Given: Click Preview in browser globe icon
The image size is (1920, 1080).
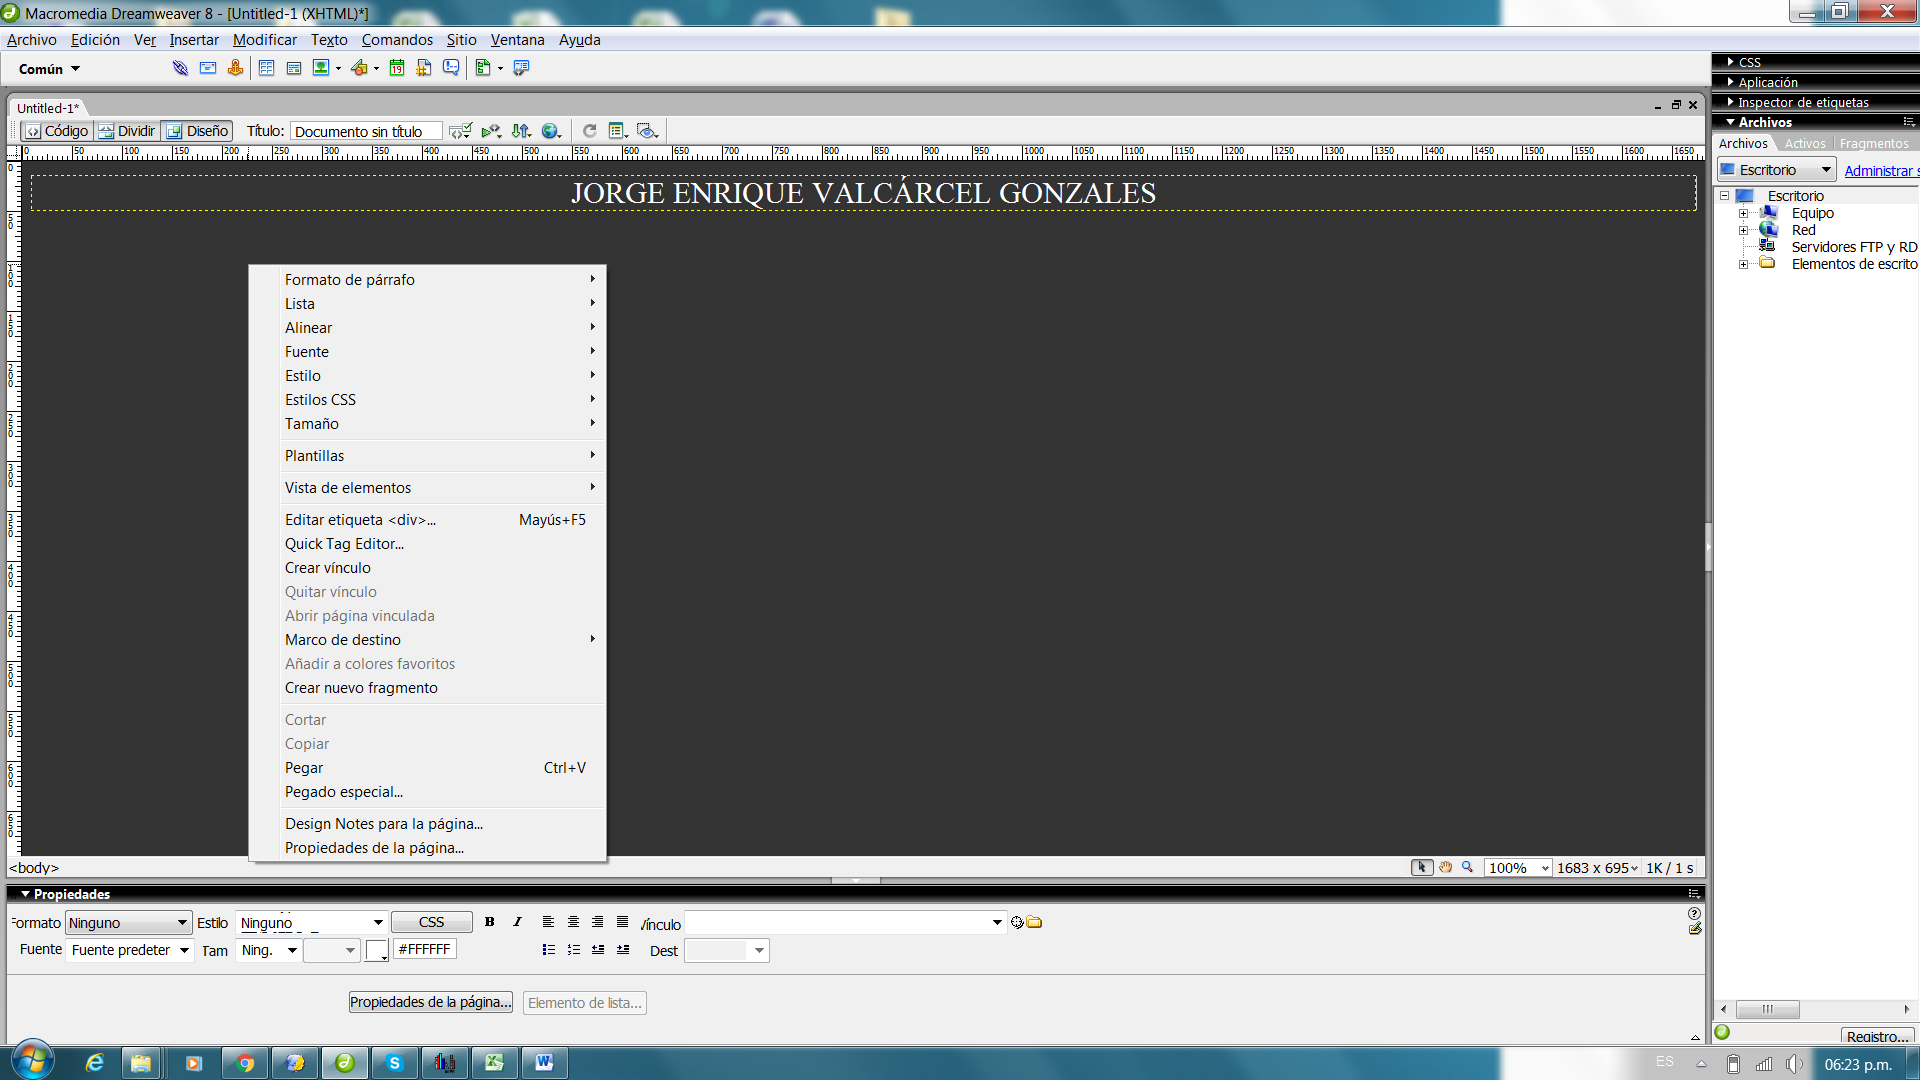Looking at the screenshot, I should tap(550, 131).
